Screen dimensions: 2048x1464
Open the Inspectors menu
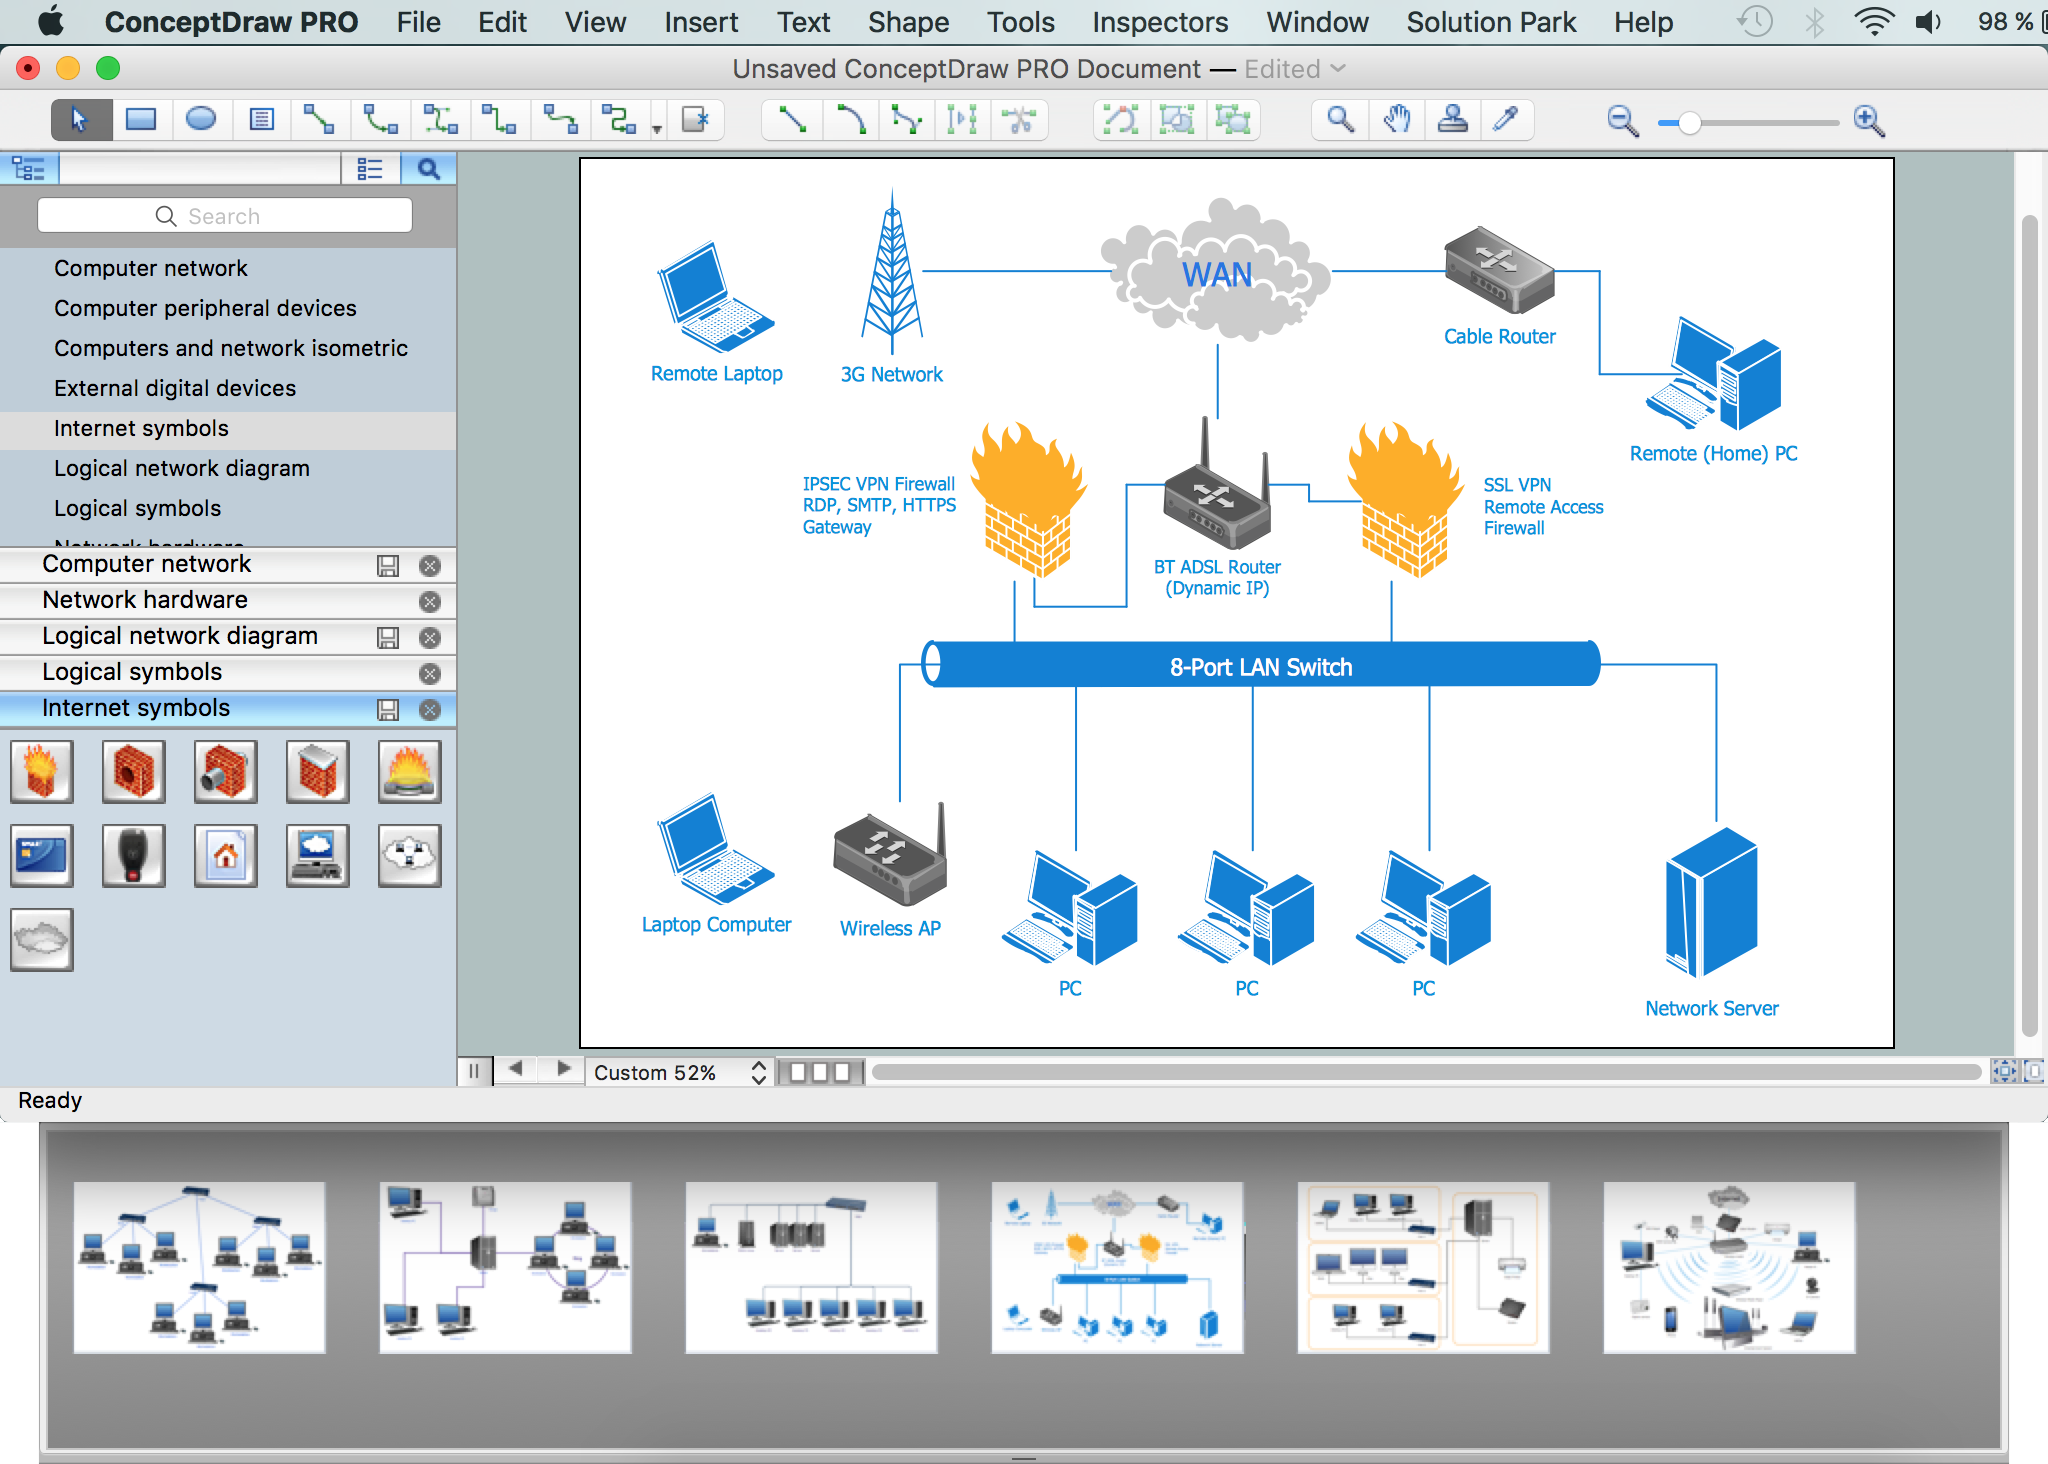[1160, 22]
